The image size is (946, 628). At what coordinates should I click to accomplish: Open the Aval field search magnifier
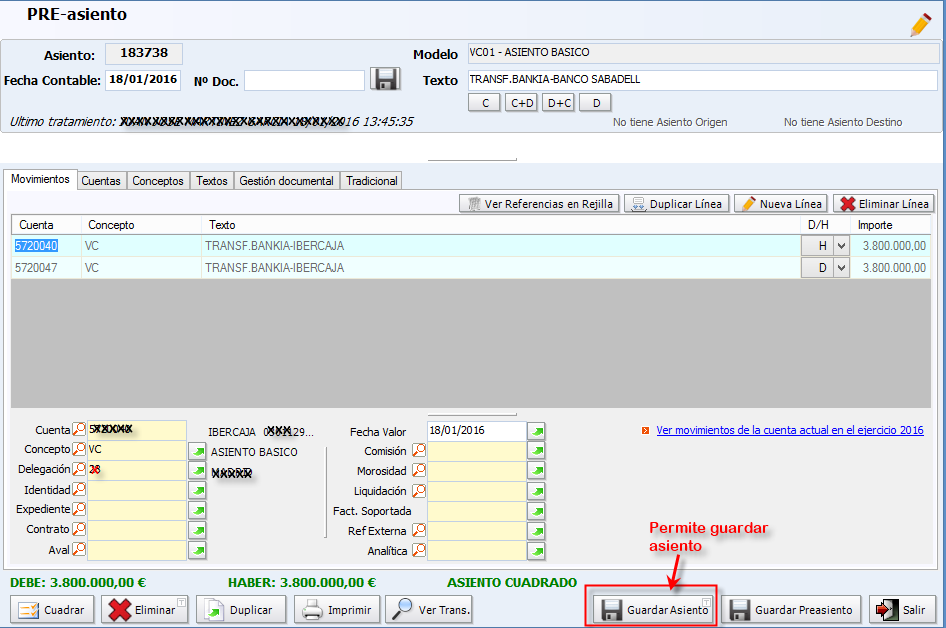79,550
